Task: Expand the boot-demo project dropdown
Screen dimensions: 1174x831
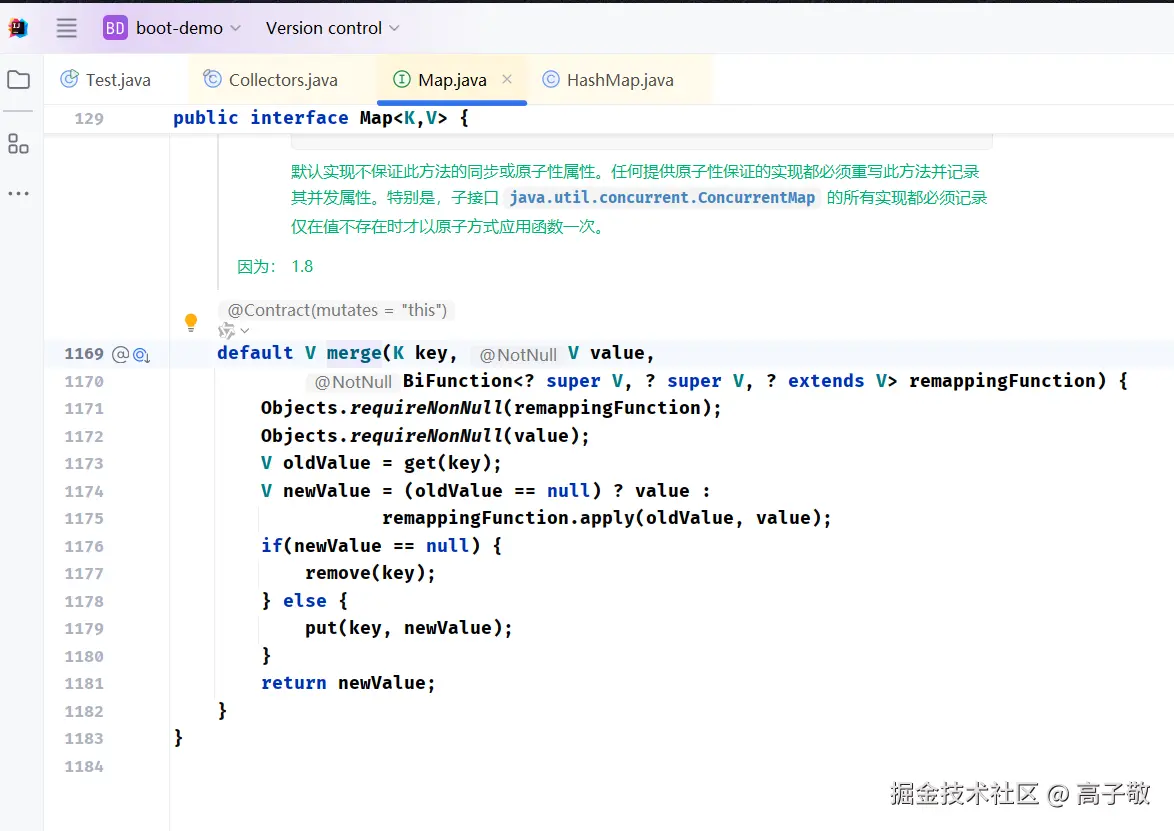Action: coord(188,28)
